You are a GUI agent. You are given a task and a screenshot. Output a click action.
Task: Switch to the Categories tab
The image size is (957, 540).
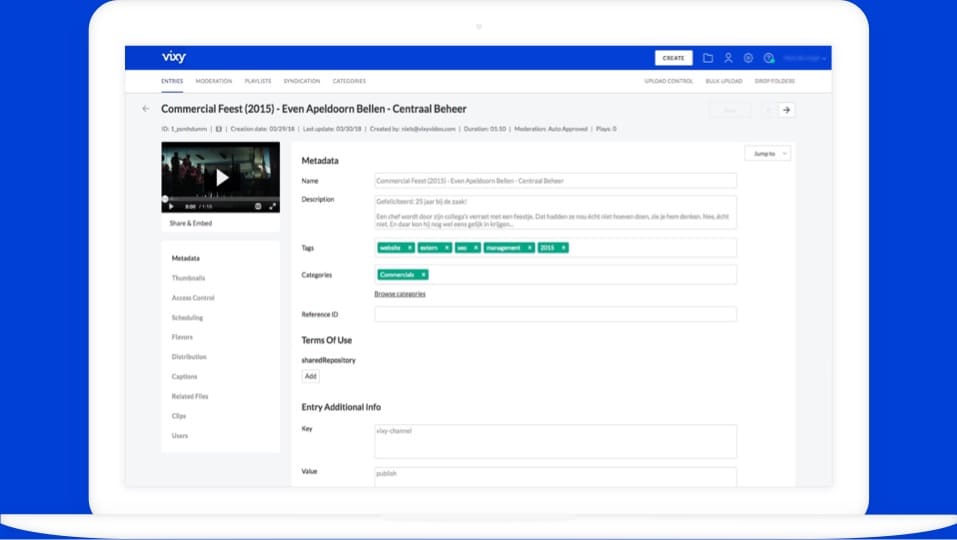coord(349,81)
